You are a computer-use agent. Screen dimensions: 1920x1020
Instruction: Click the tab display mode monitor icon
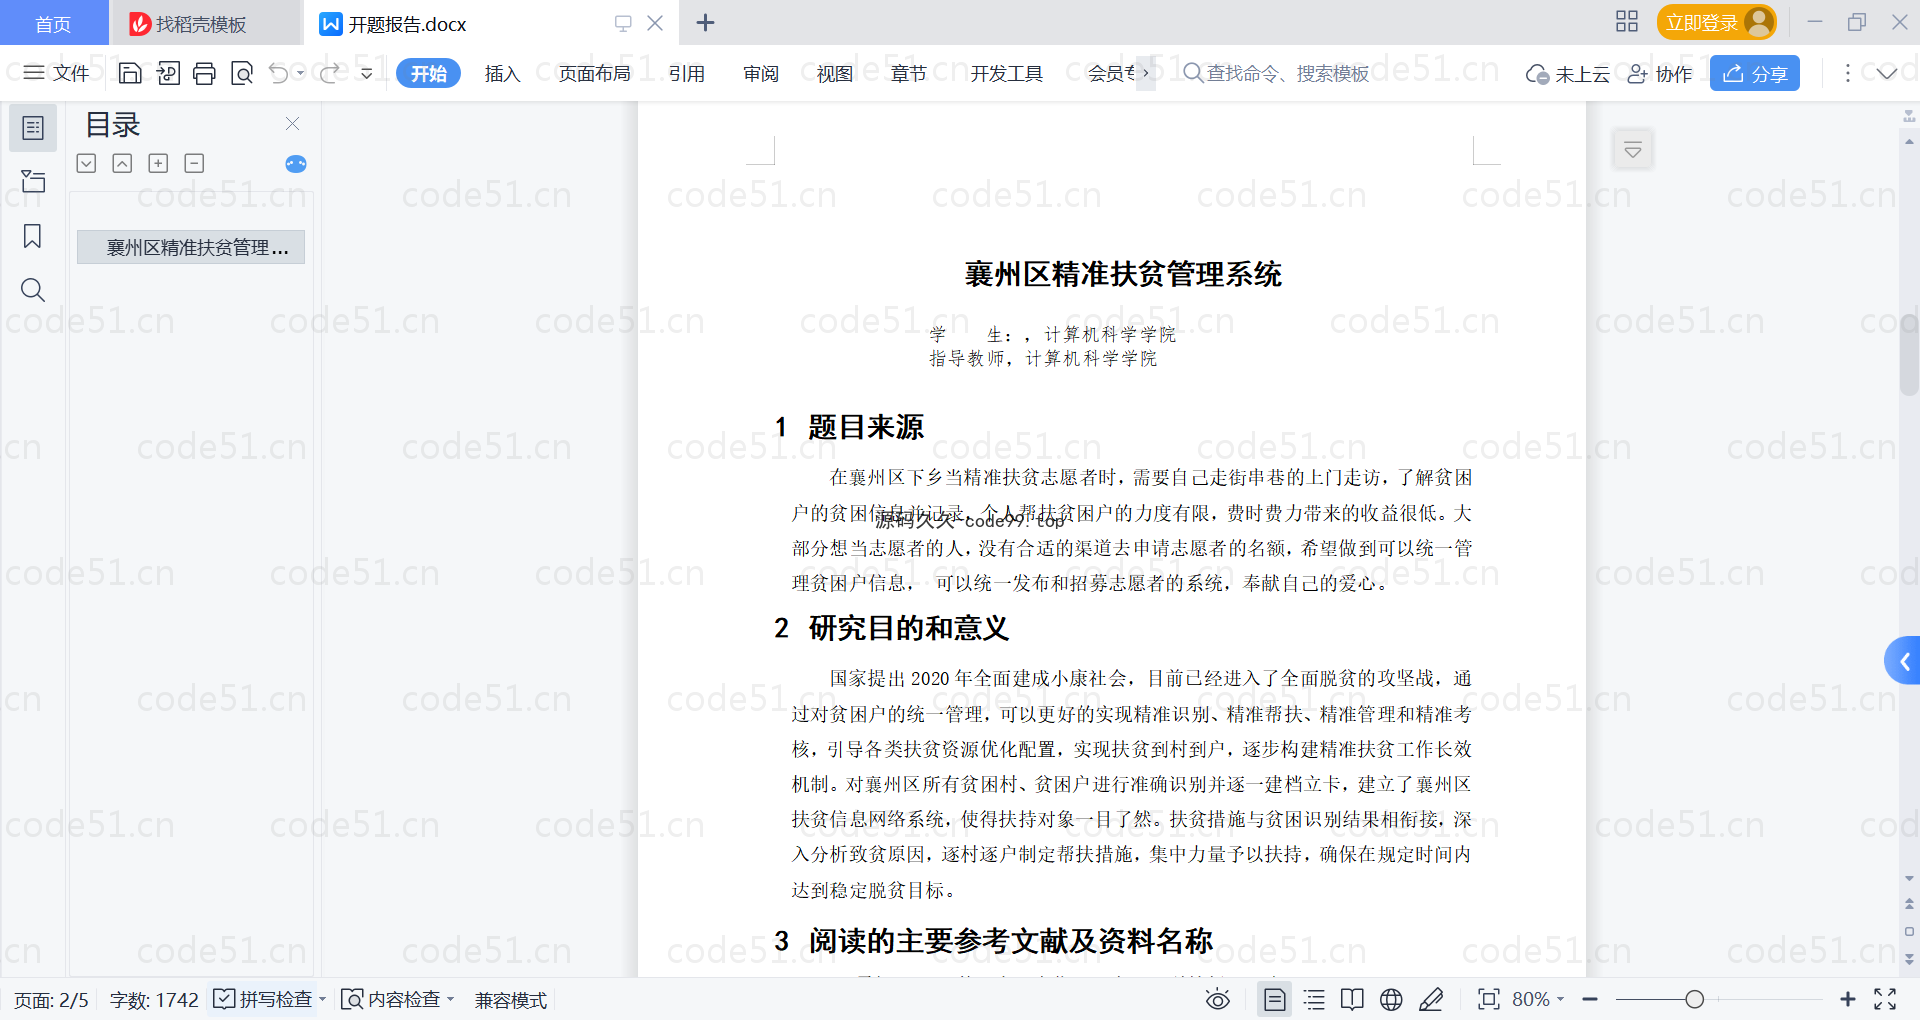(x=623, y=23)
